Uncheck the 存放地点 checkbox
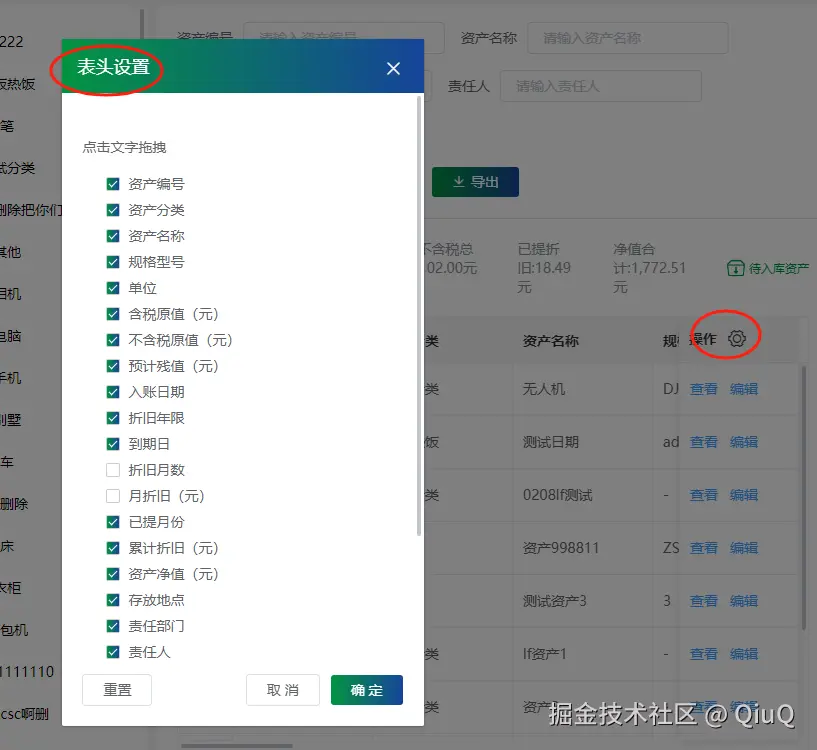817x750 pixels. pyautogui.click(x=113, y=600)
